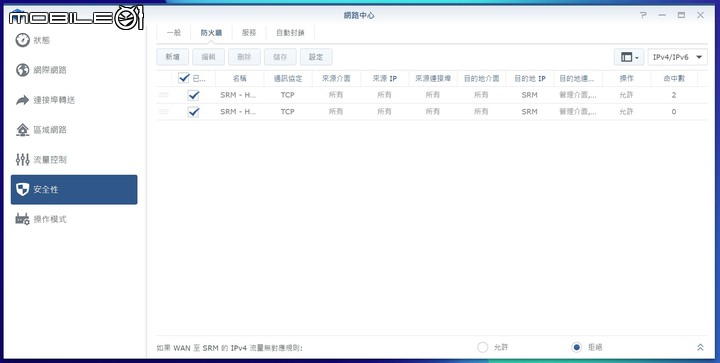Sort by the 名稱 column header
The width and height of the screenshot is (720, 363).
[x=239, y=78]
